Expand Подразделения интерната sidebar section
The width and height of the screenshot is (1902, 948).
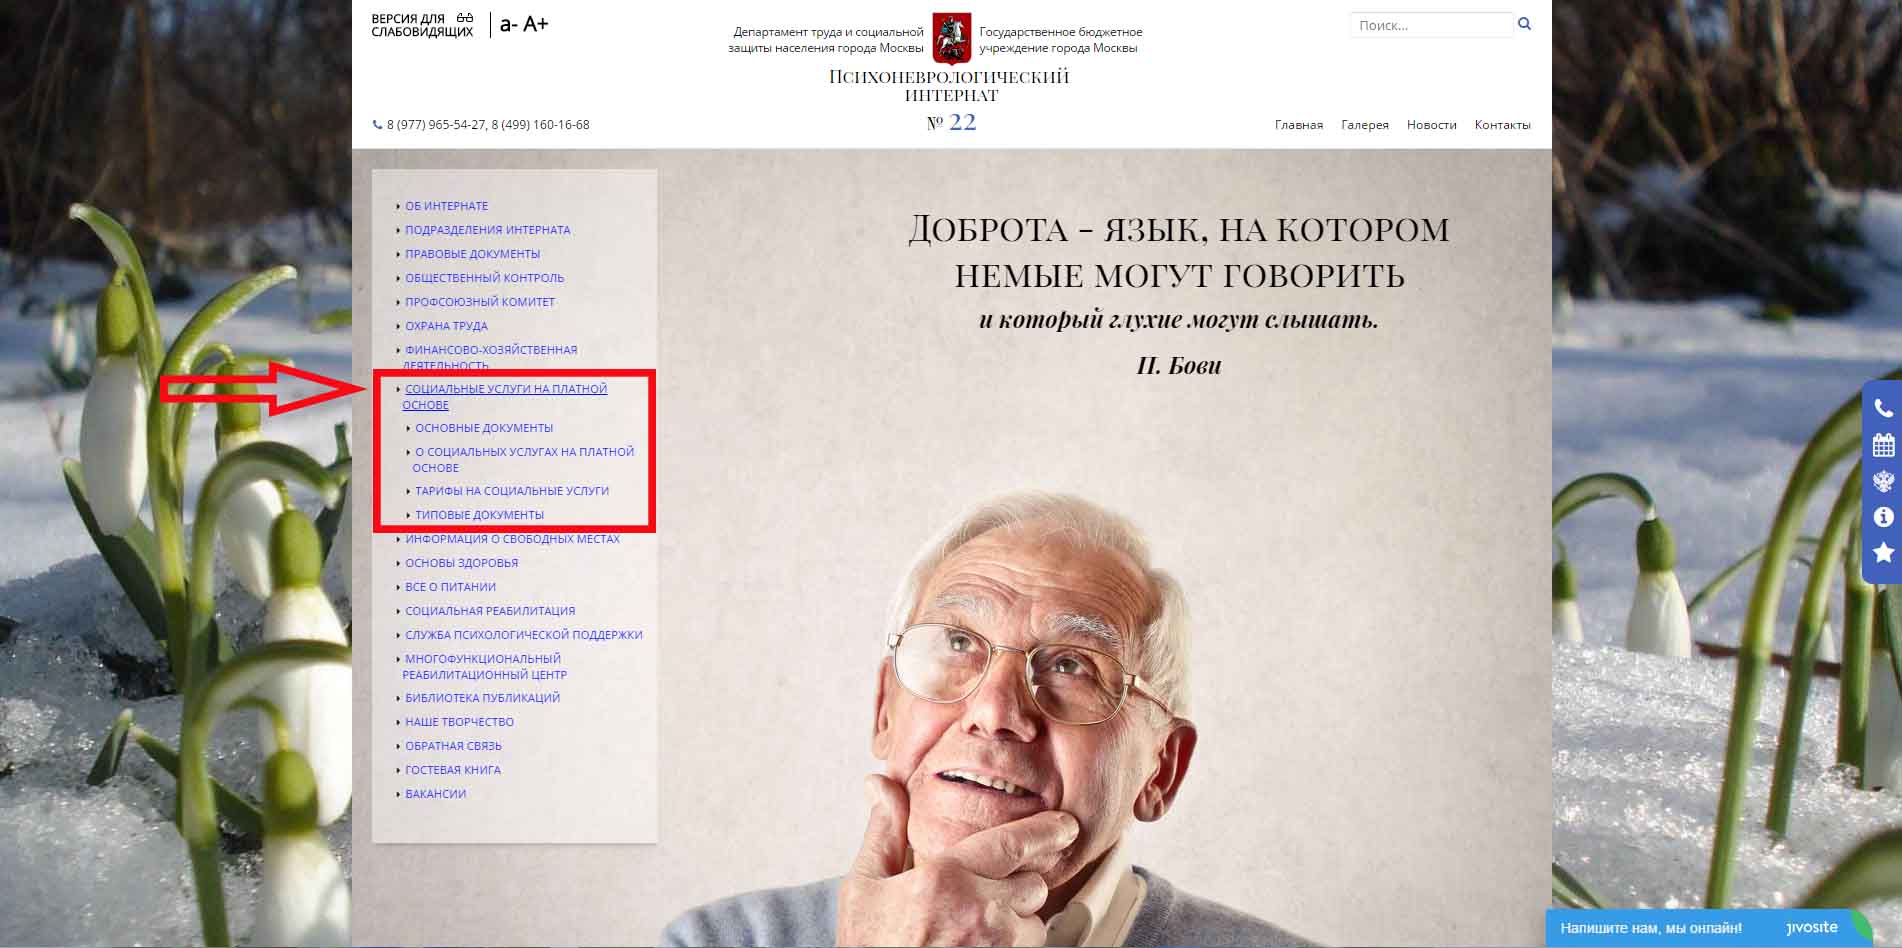coord(487,230)
